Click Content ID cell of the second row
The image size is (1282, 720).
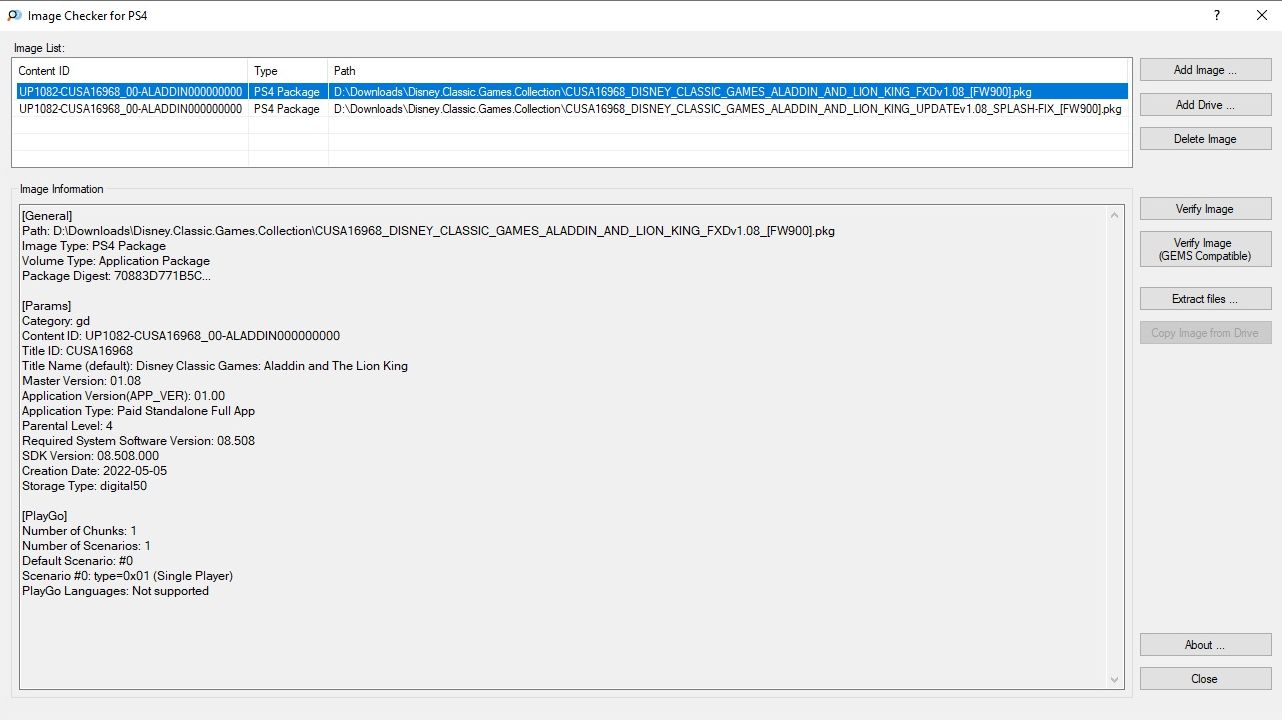(x=130, y=109)
